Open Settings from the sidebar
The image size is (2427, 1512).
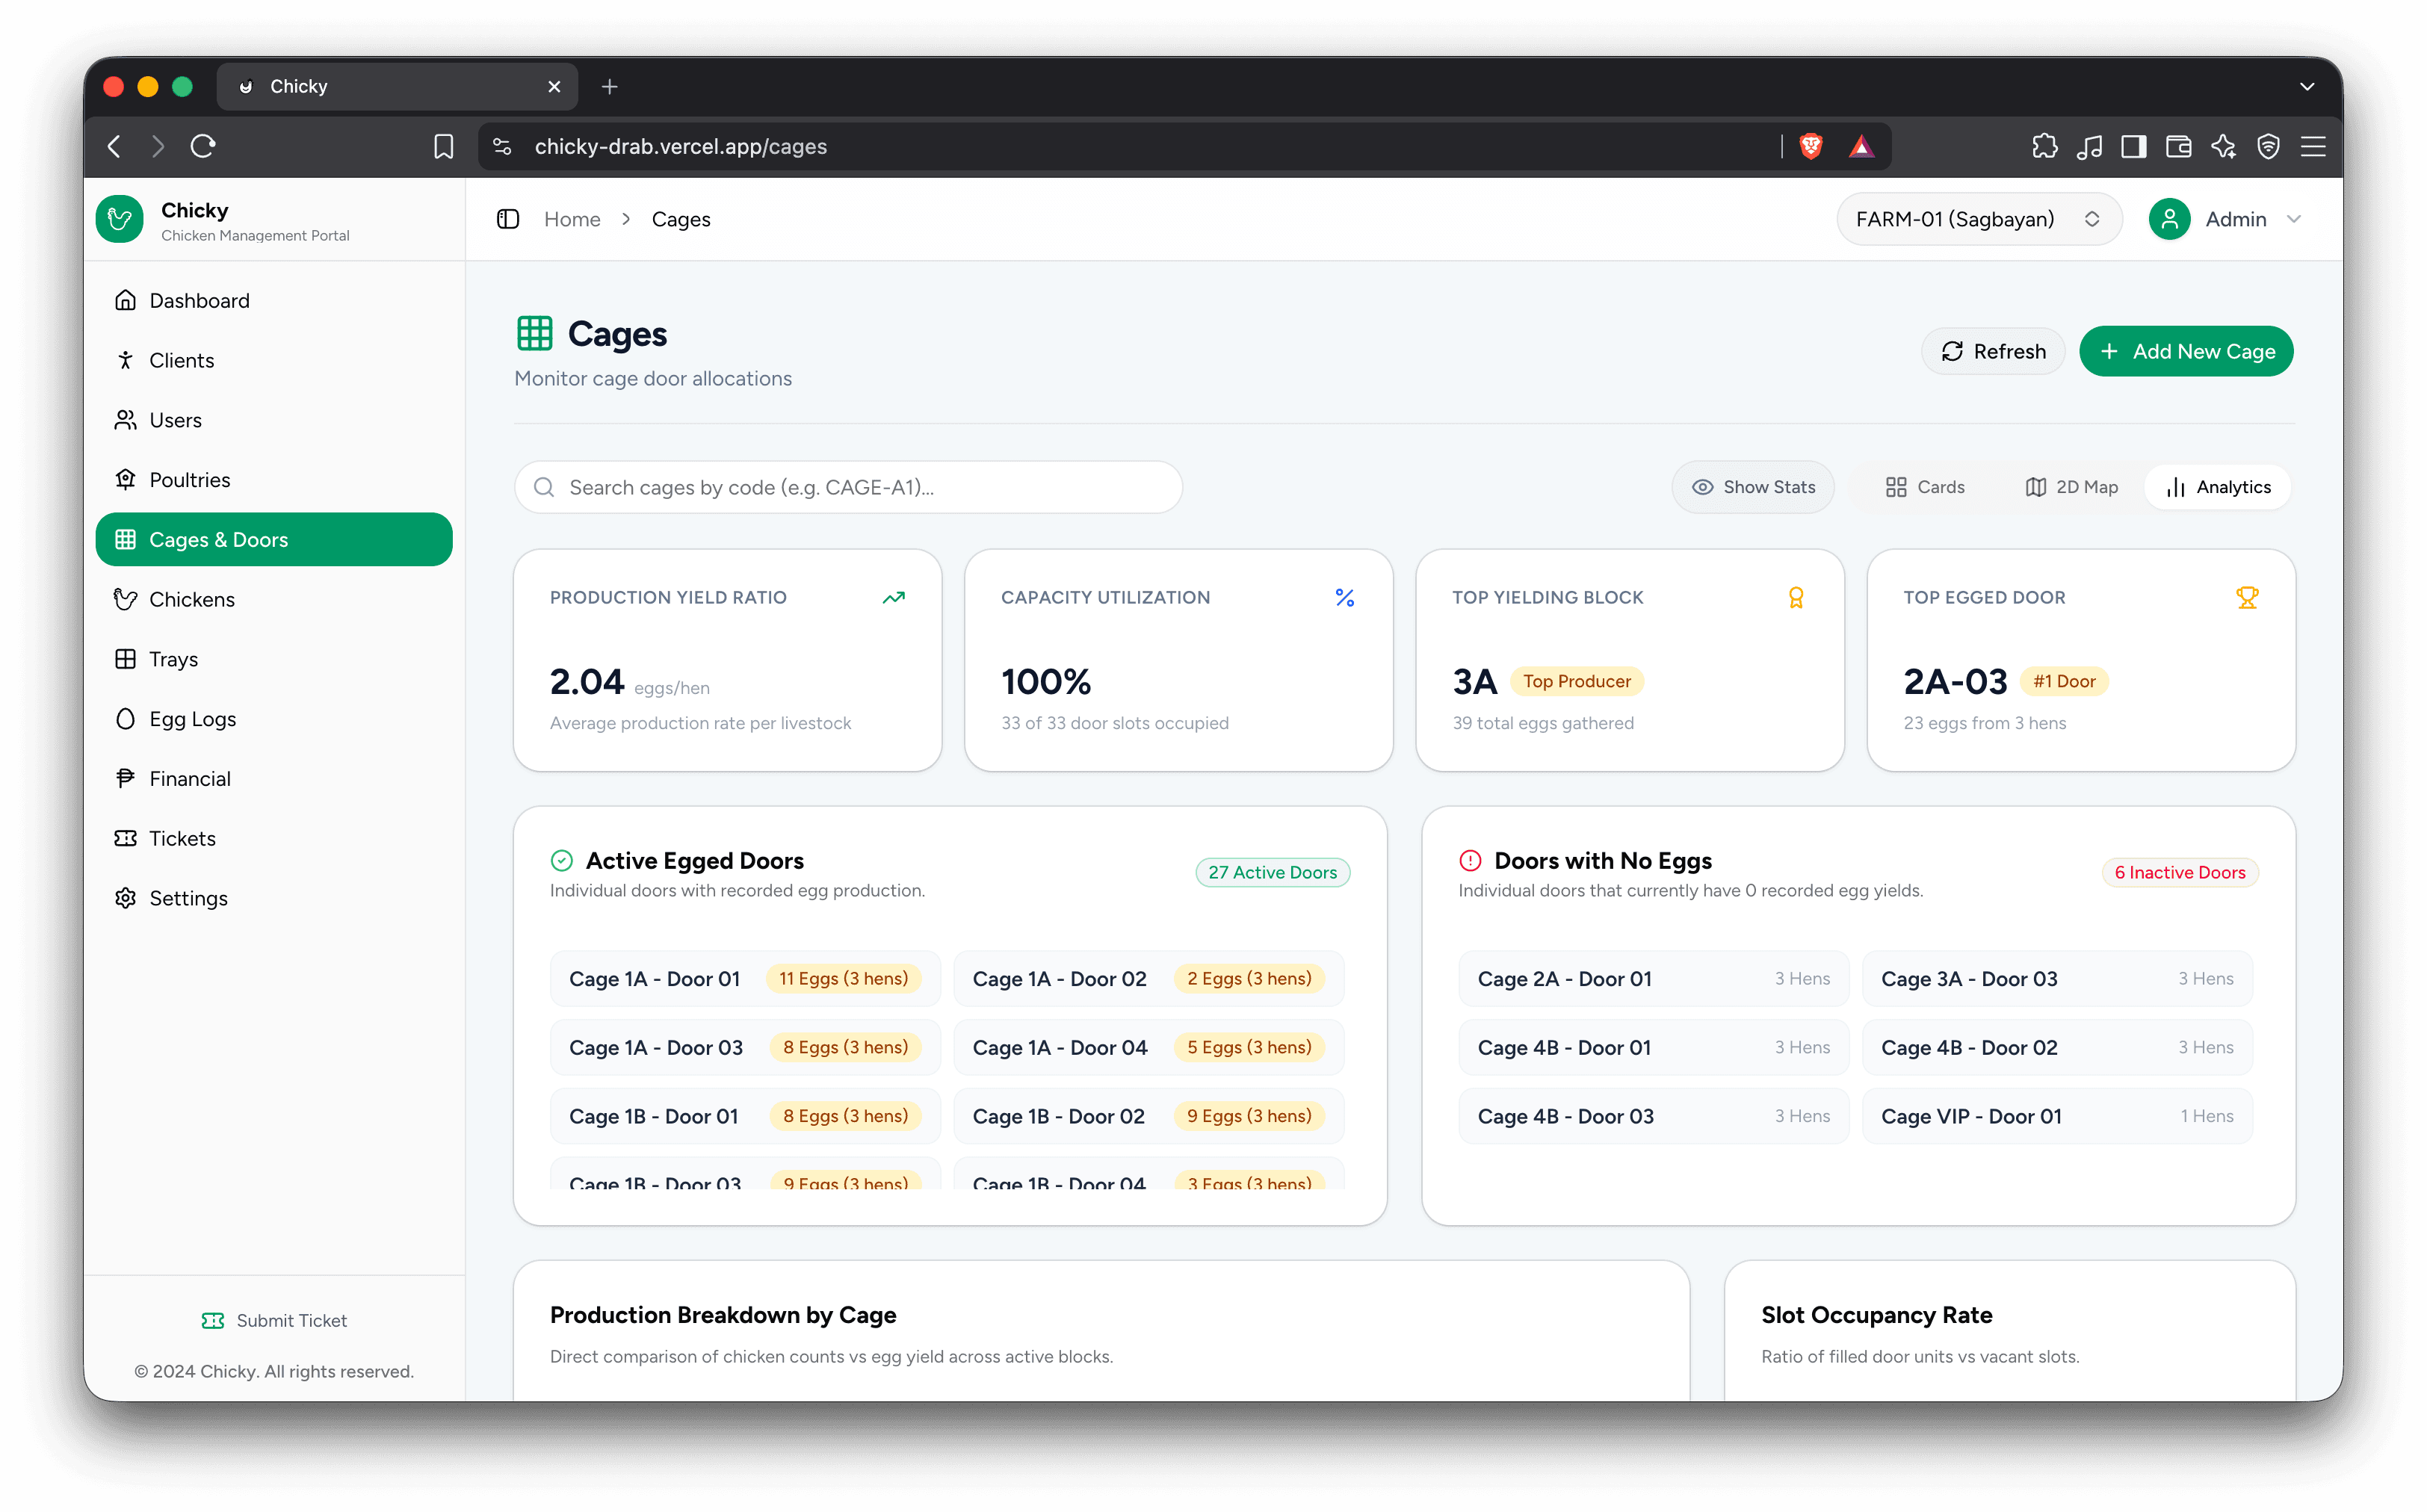point(274,898)
